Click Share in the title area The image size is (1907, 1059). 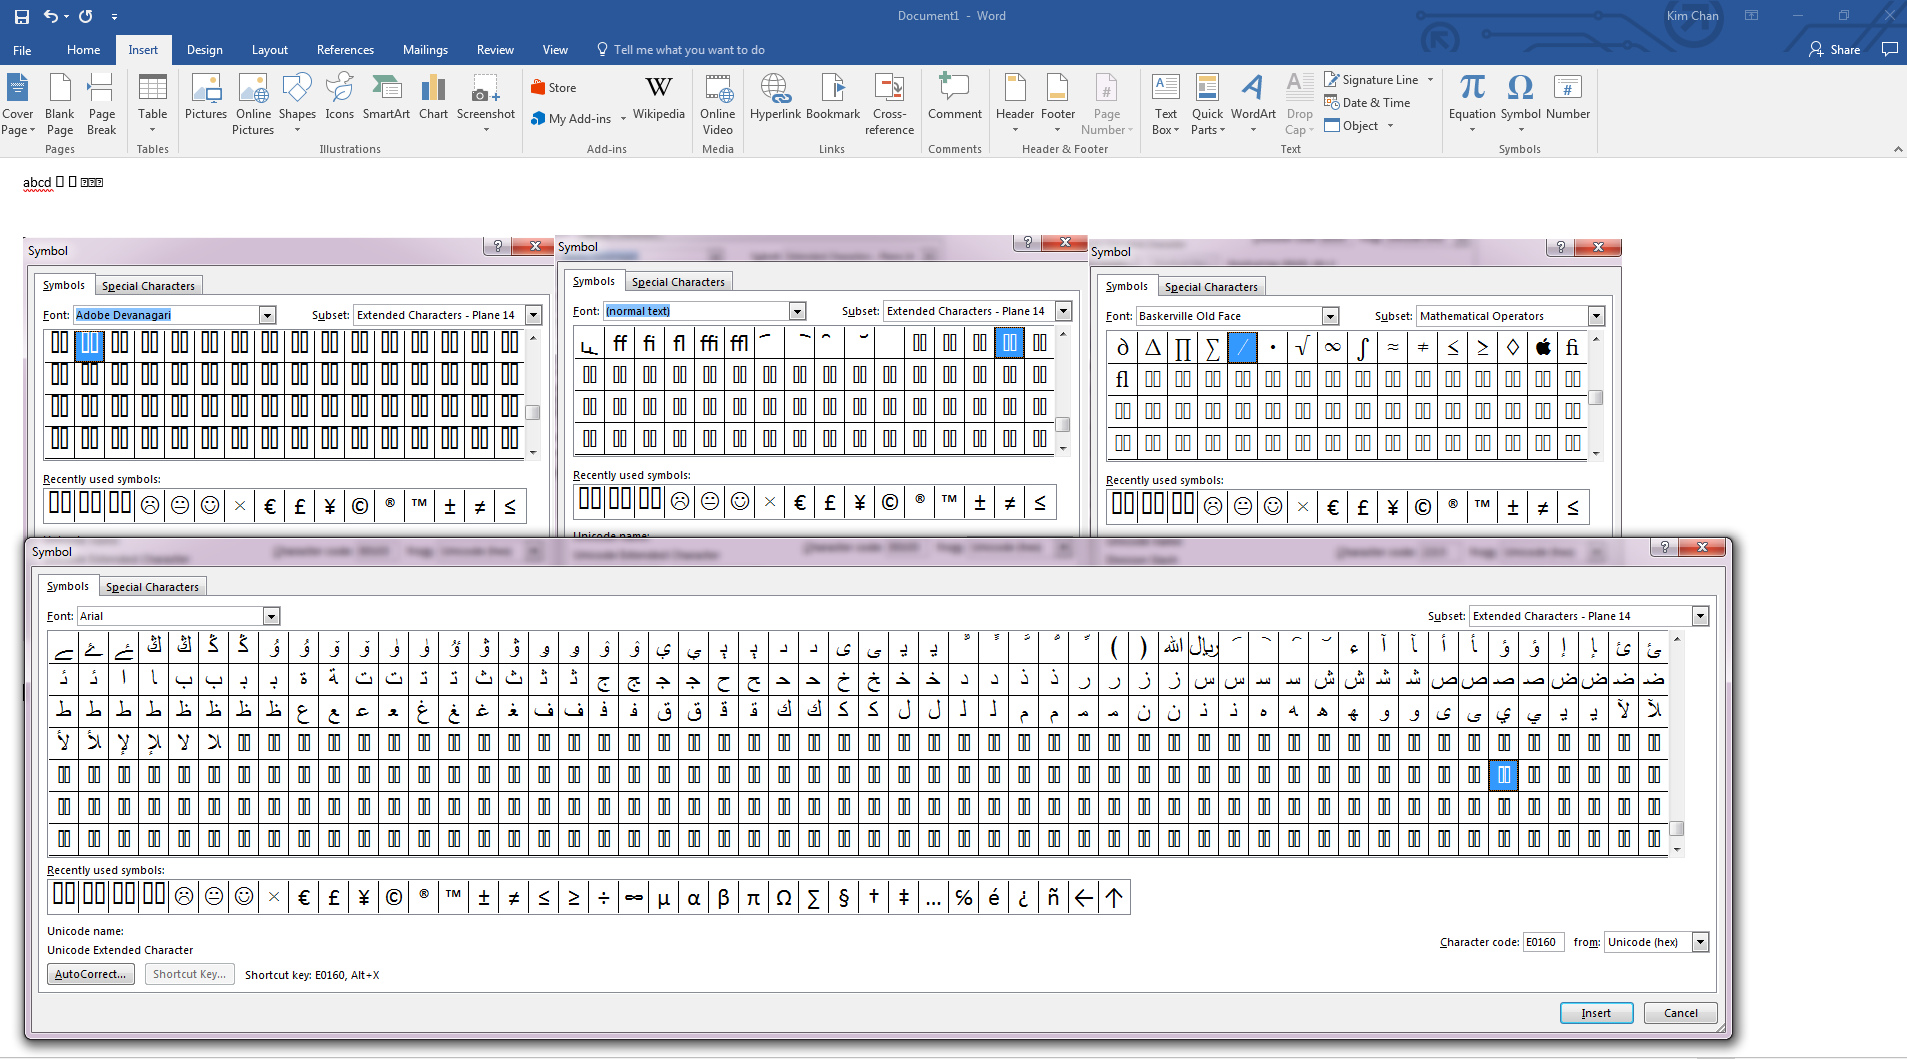[x=1835, y=49]
